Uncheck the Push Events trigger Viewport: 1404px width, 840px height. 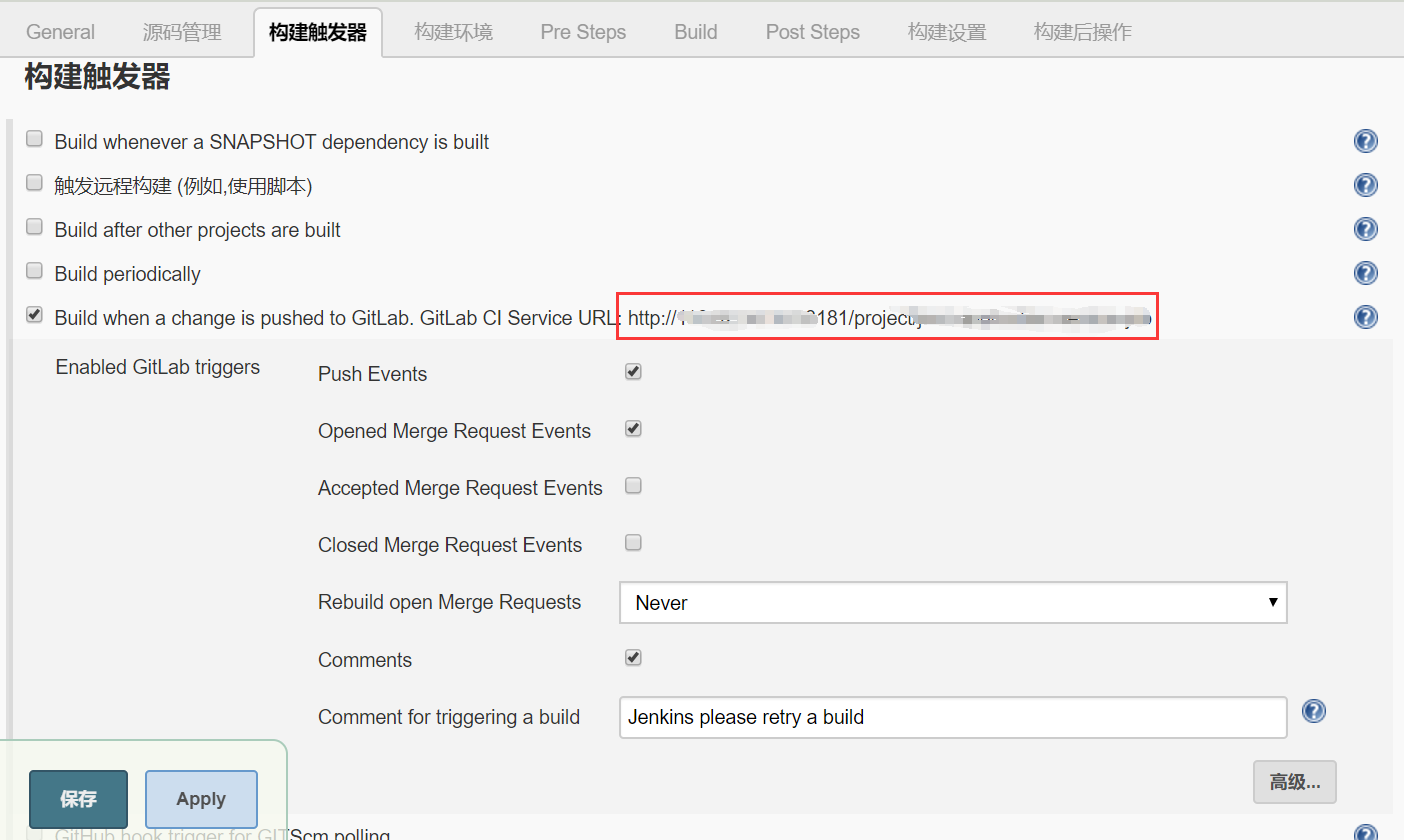pyautogui.click(x=633, y=372)
